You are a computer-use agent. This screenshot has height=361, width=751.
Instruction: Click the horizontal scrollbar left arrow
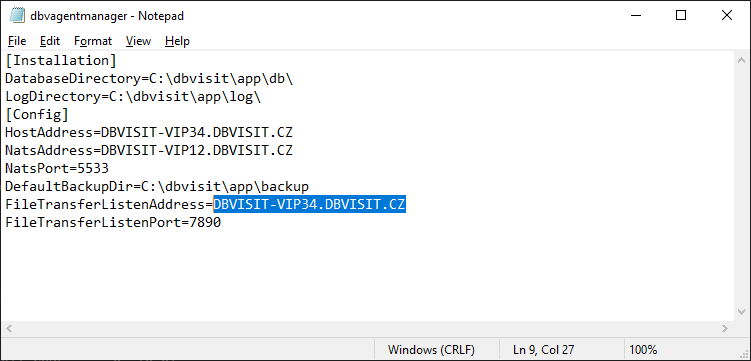tap(9, 328)
